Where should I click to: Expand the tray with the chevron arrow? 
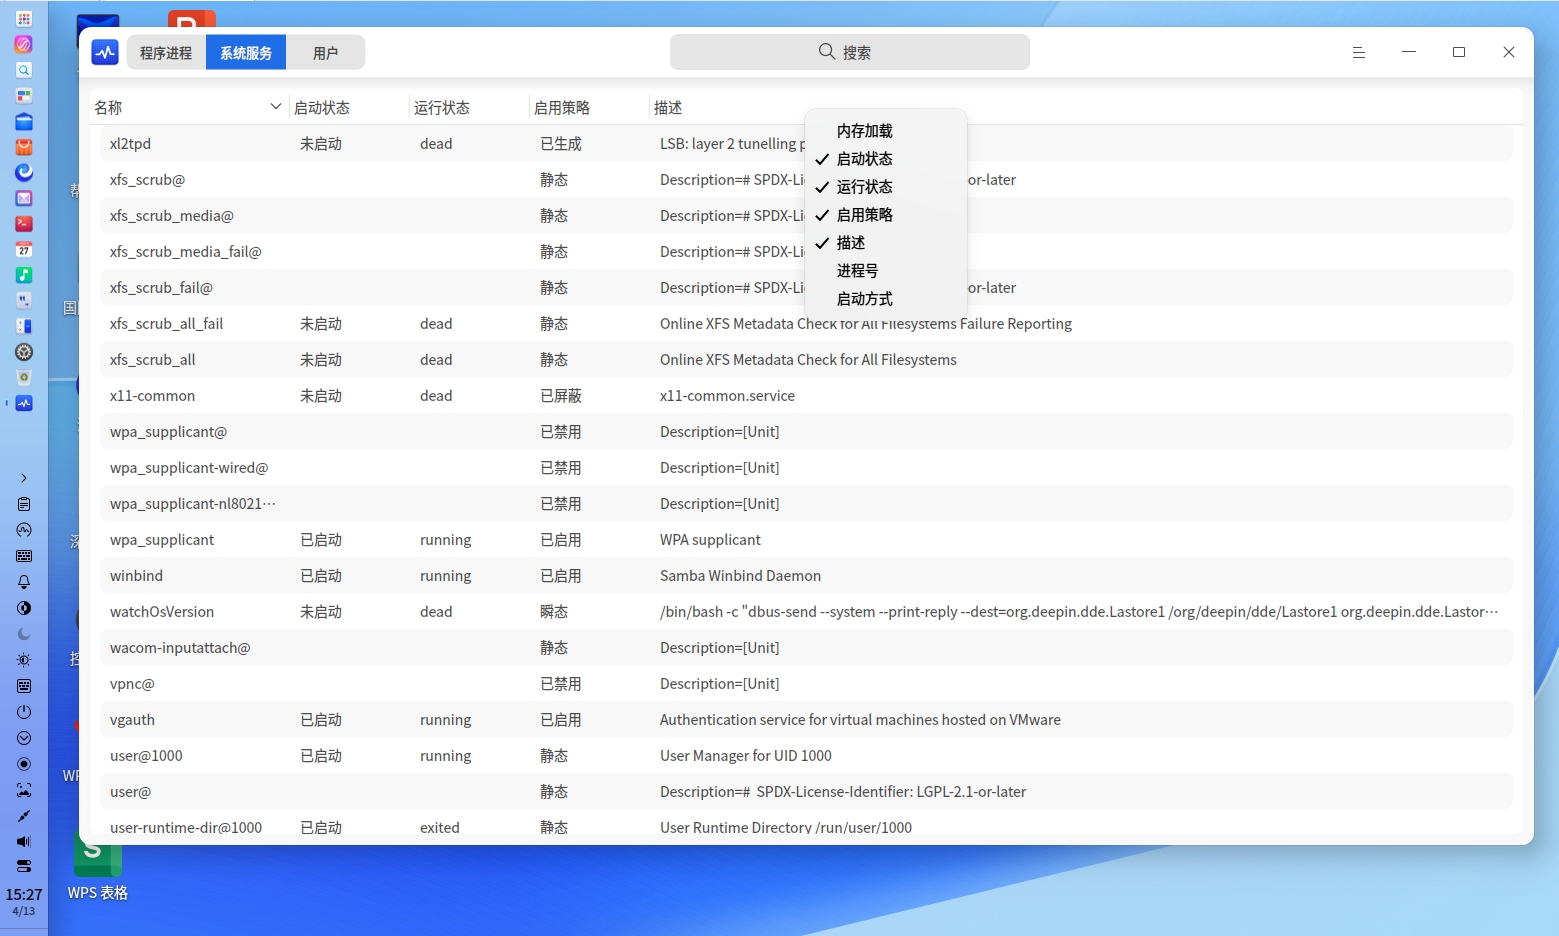[24, 478]
